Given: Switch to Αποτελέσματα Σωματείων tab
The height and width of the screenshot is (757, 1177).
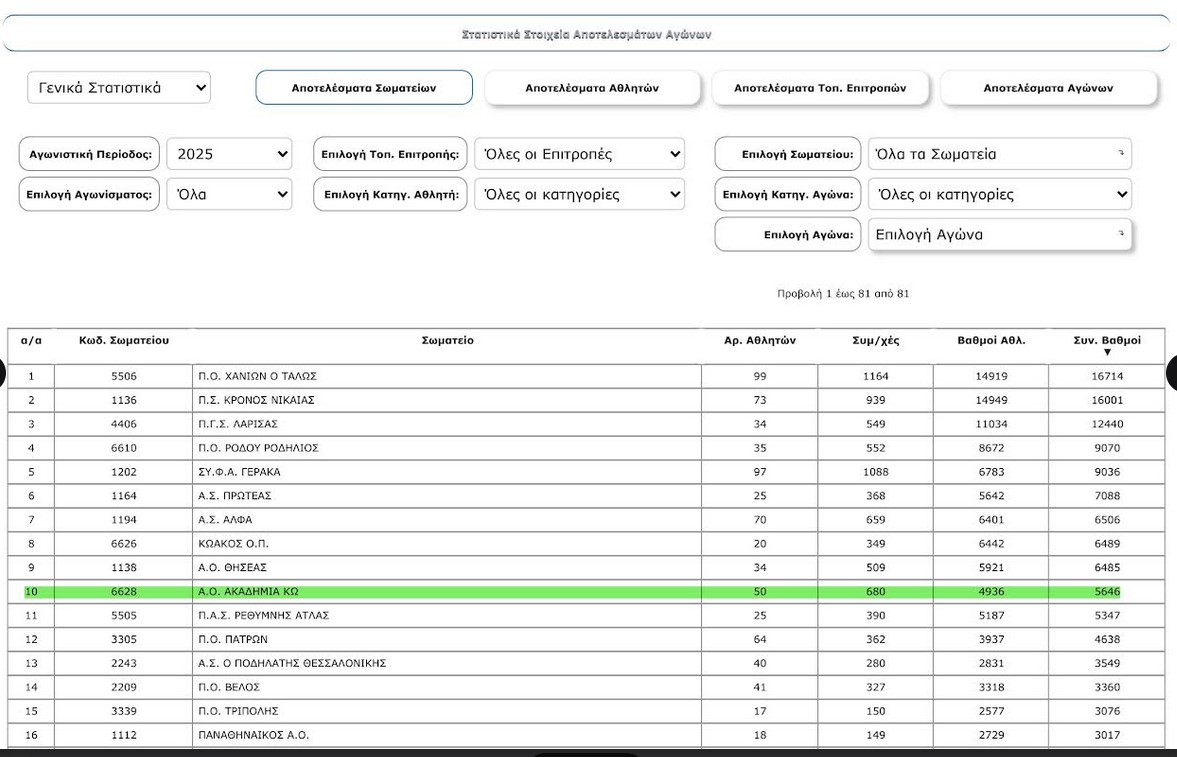Looking at the screenshot, I should point(364,88).
